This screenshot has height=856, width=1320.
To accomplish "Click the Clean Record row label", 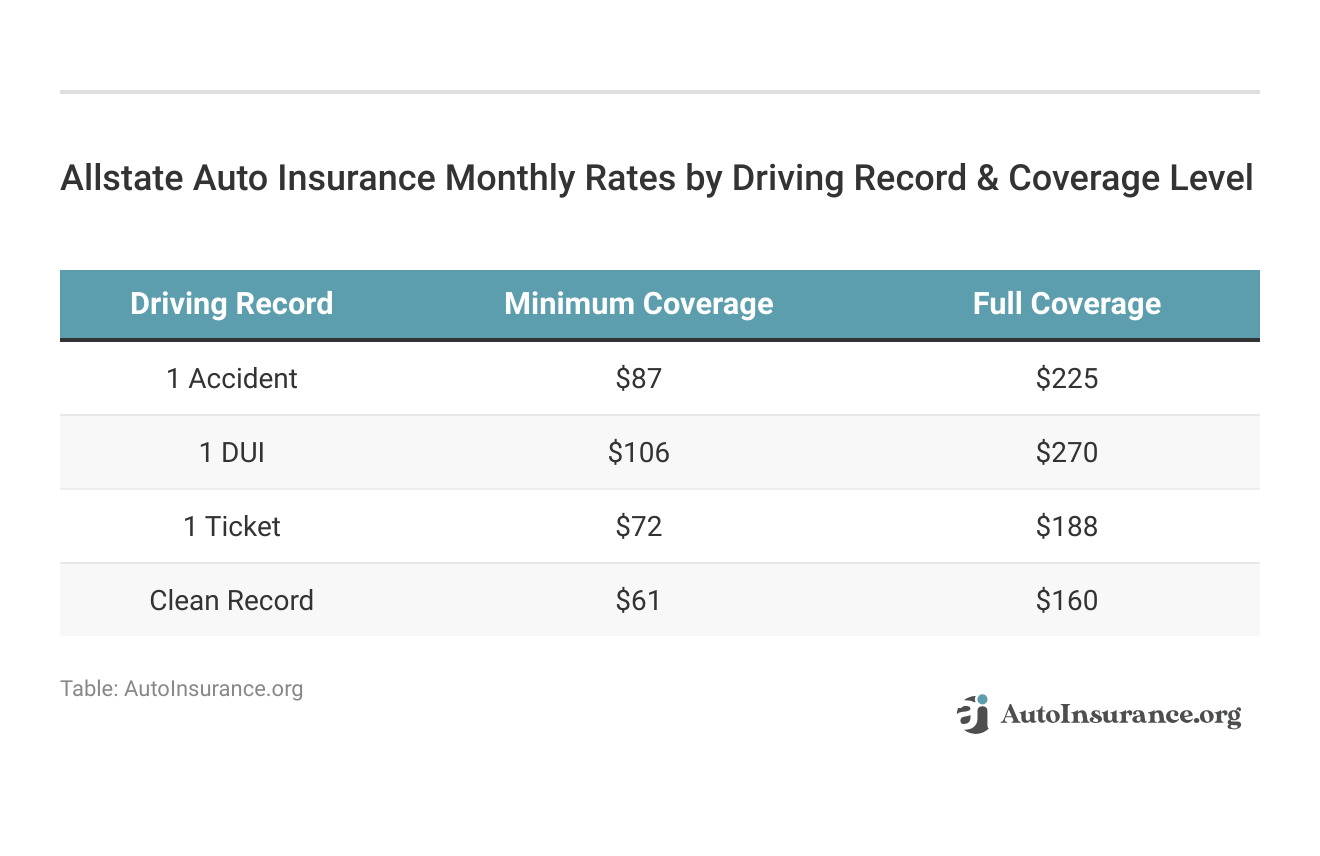I will 231,600.
